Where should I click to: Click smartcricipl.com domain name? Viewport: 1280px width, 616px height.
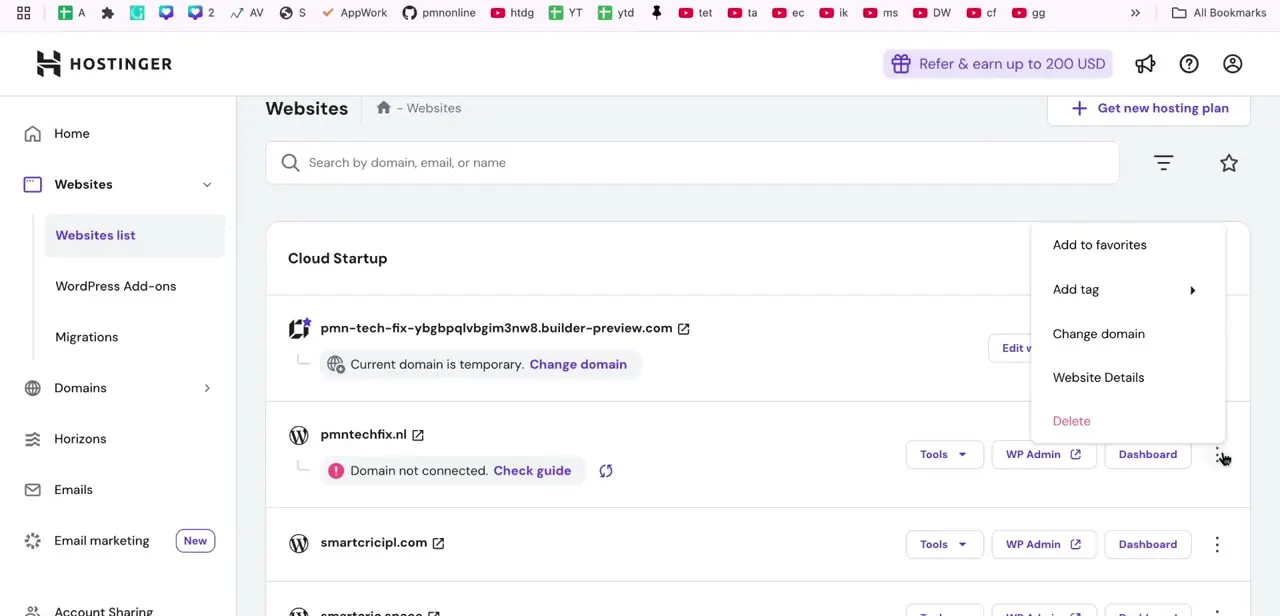(x=373, y=543)
